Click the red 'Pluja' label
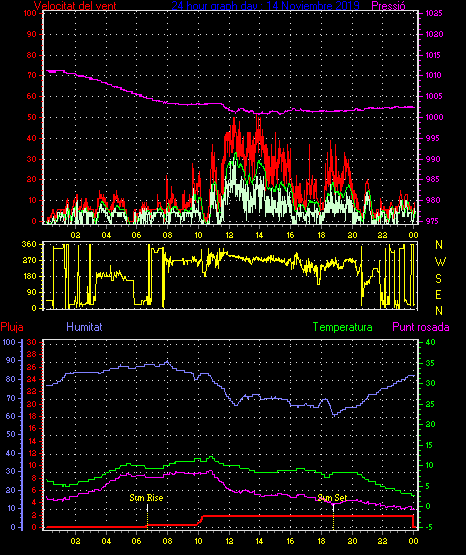The height and width of the screenshot is (555, 466). pyautogui.click(x=12, y=327)
